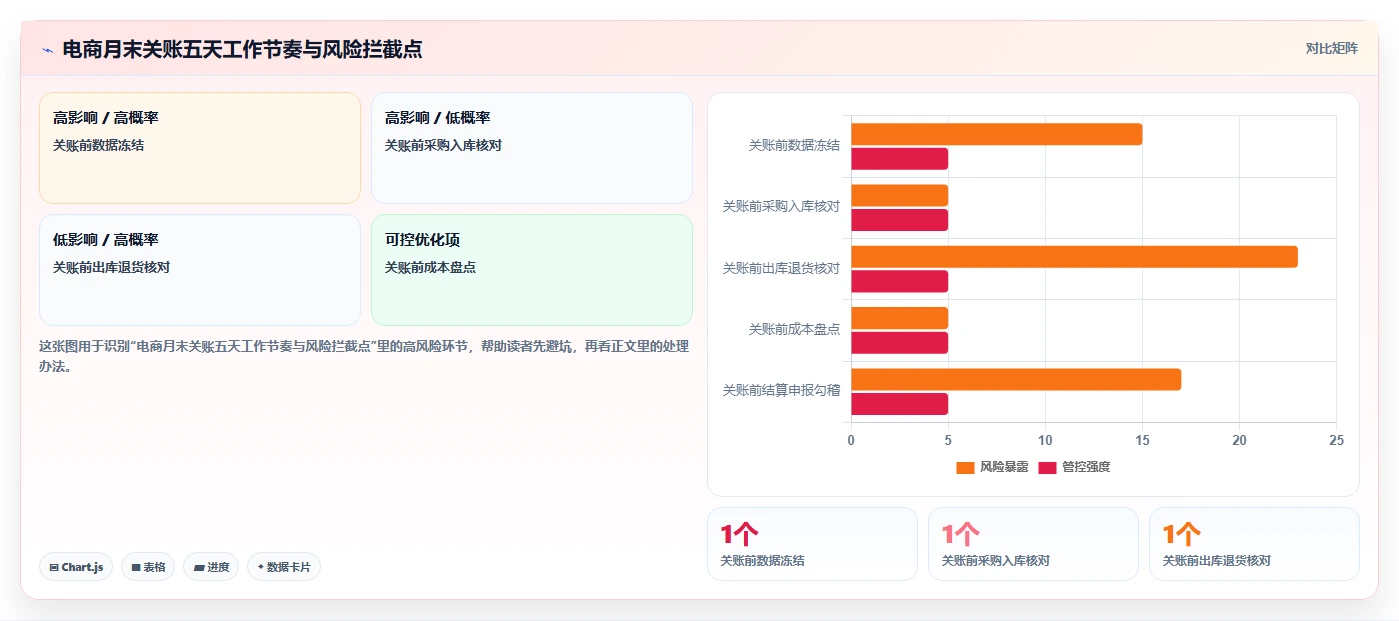Screen dimensions: 1399x621
Task: Open the 1个 关账前数据冻结 stat card
Action: tap(812, 544)
